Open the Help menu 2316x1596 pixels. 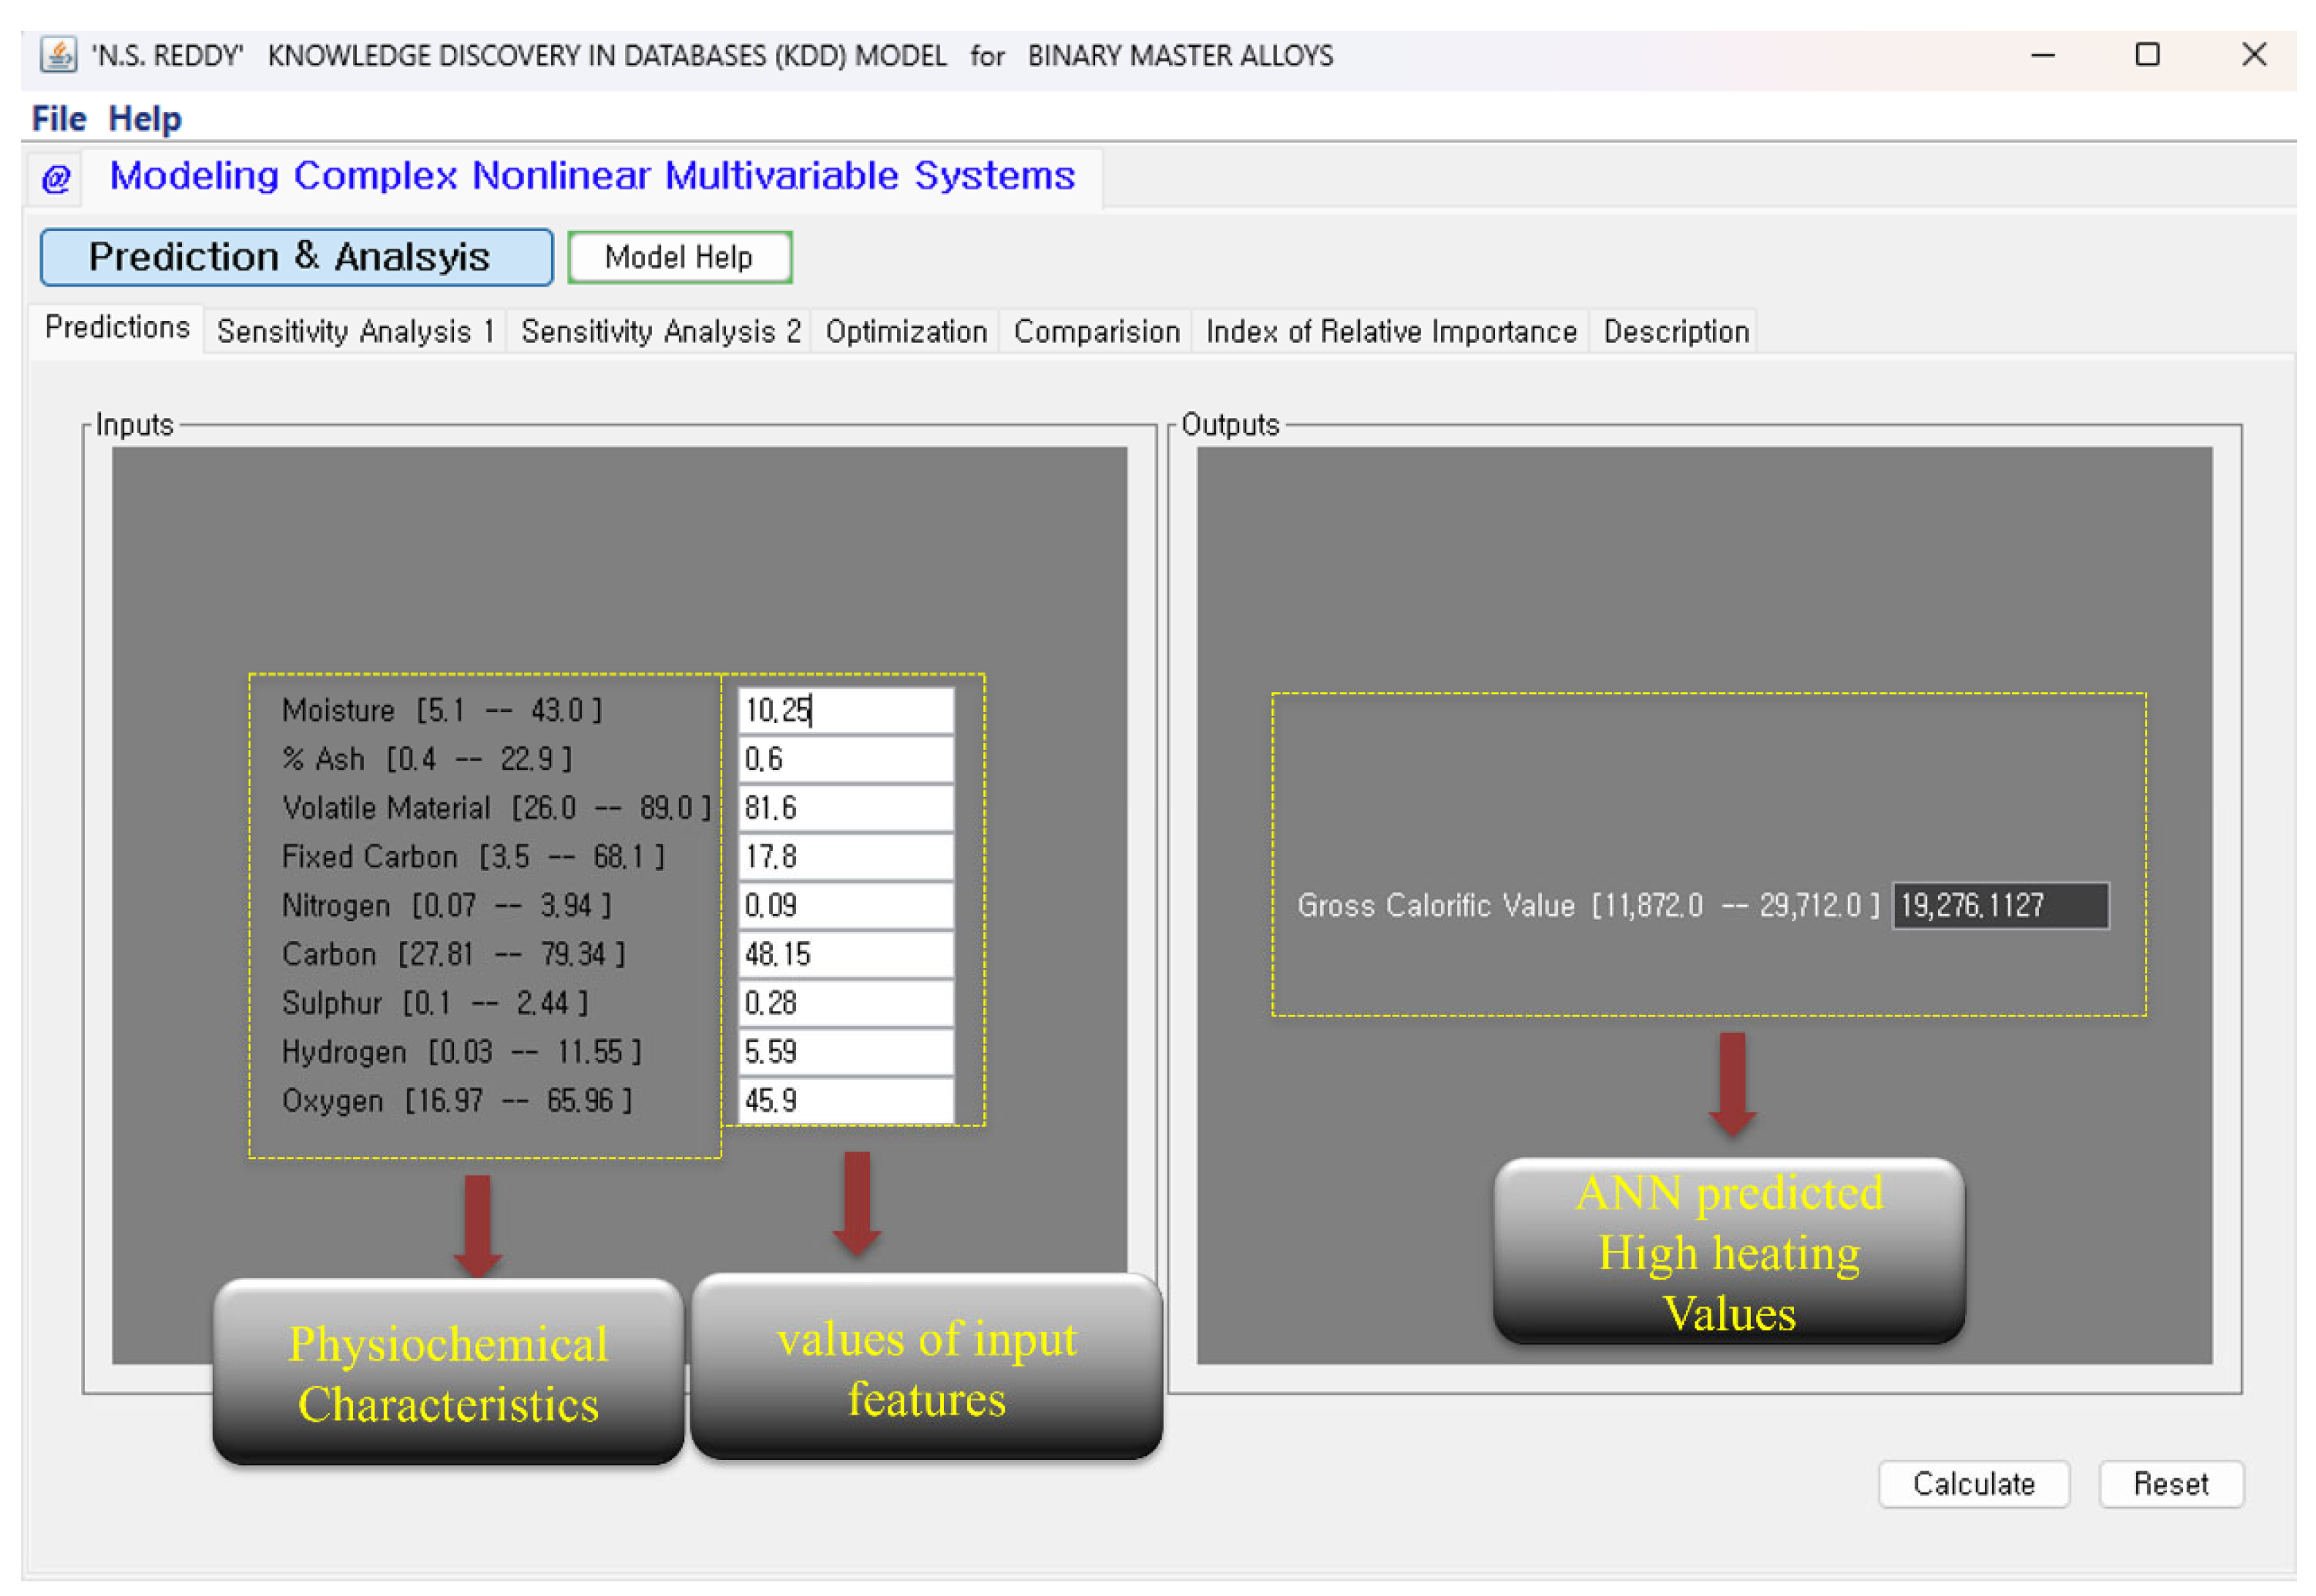tap(145, 118)
